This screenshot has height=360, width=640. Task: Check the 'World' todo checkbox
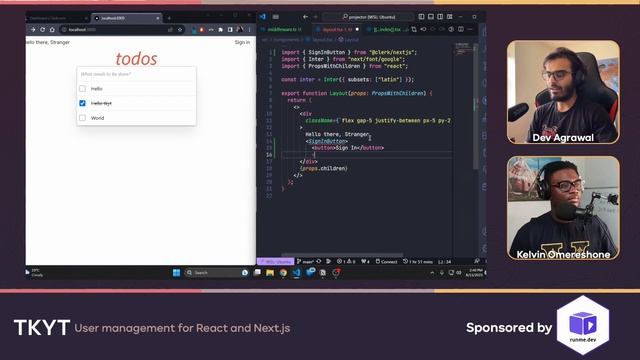pos(82,118)
